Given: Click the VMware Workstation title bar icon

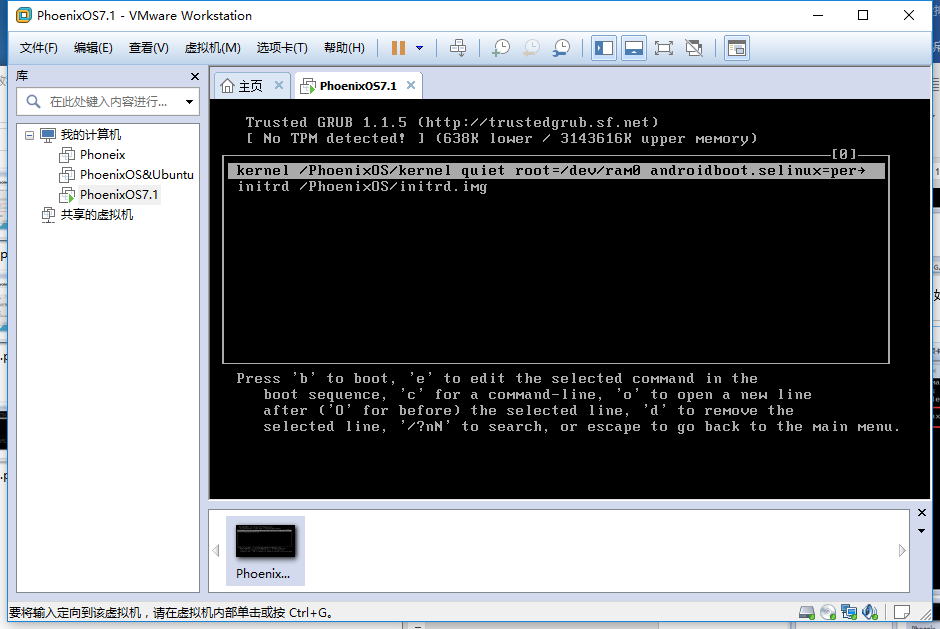Looking at the screenshot, I should [23, 15].
